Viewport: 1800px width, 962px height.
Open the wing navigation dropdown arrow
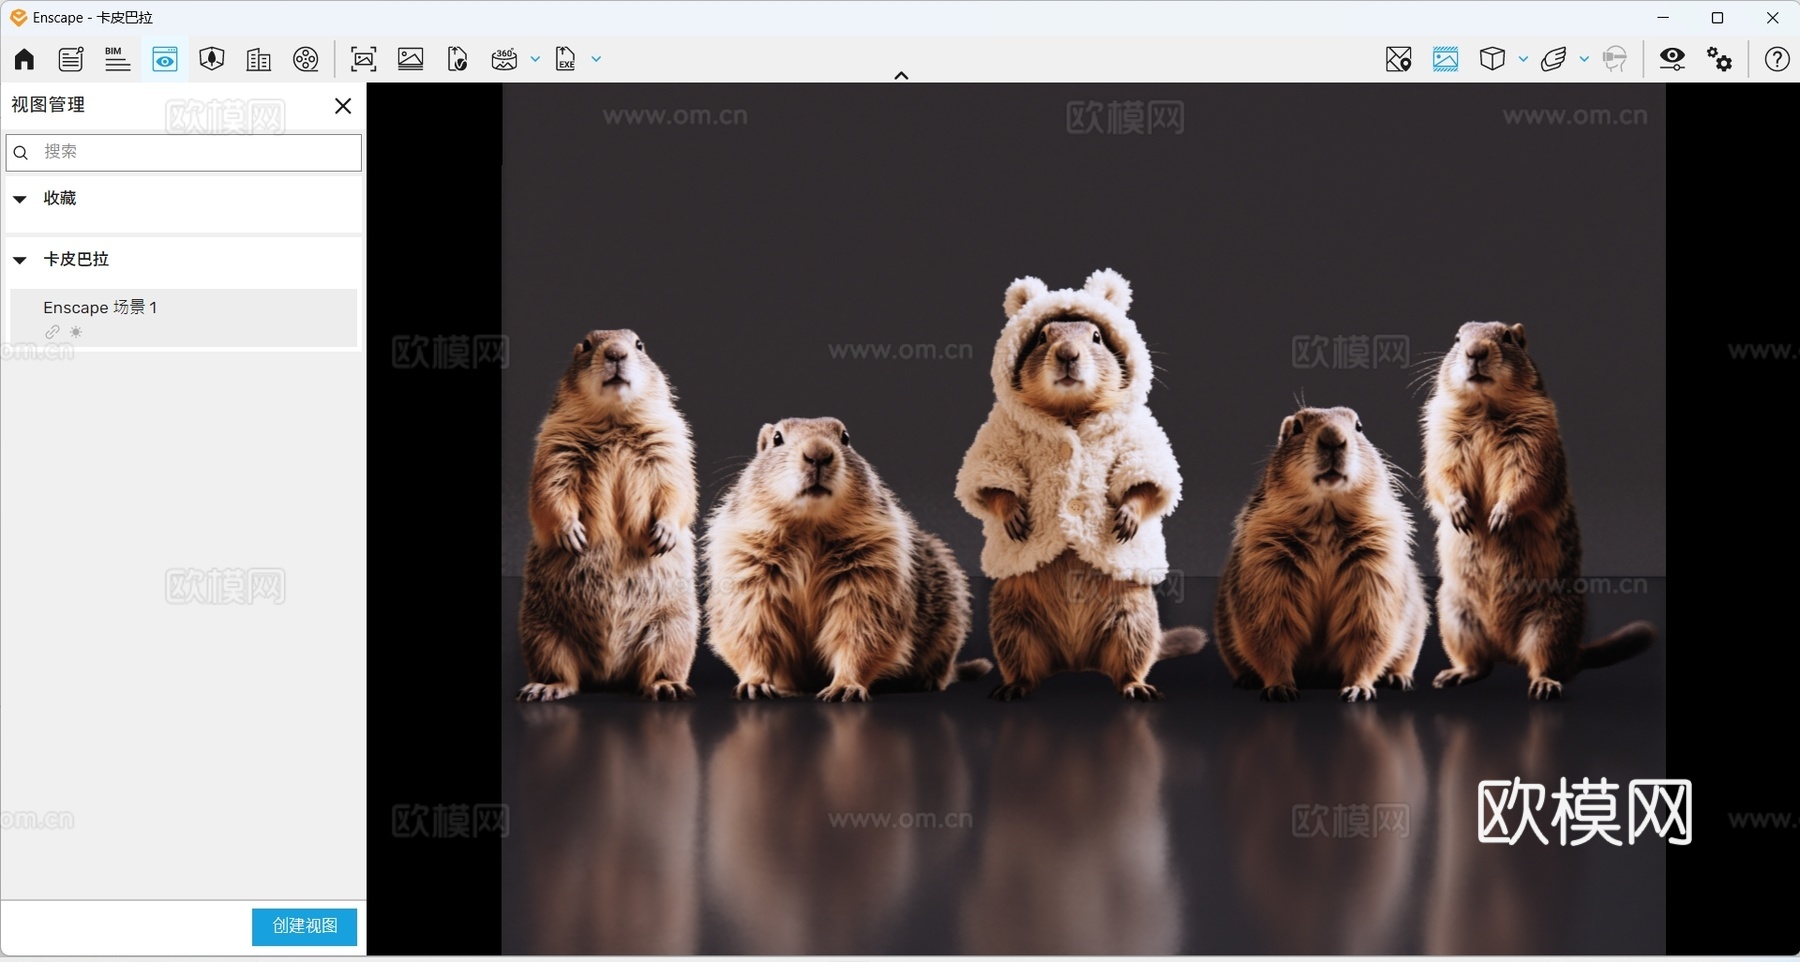[x=1584, y=59]
